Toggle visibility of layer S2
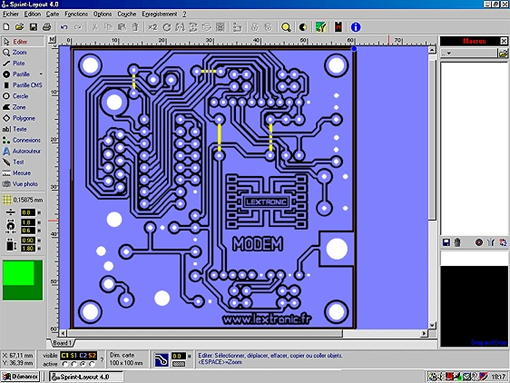This screenshot has width=510, height=383. [92, 356]
